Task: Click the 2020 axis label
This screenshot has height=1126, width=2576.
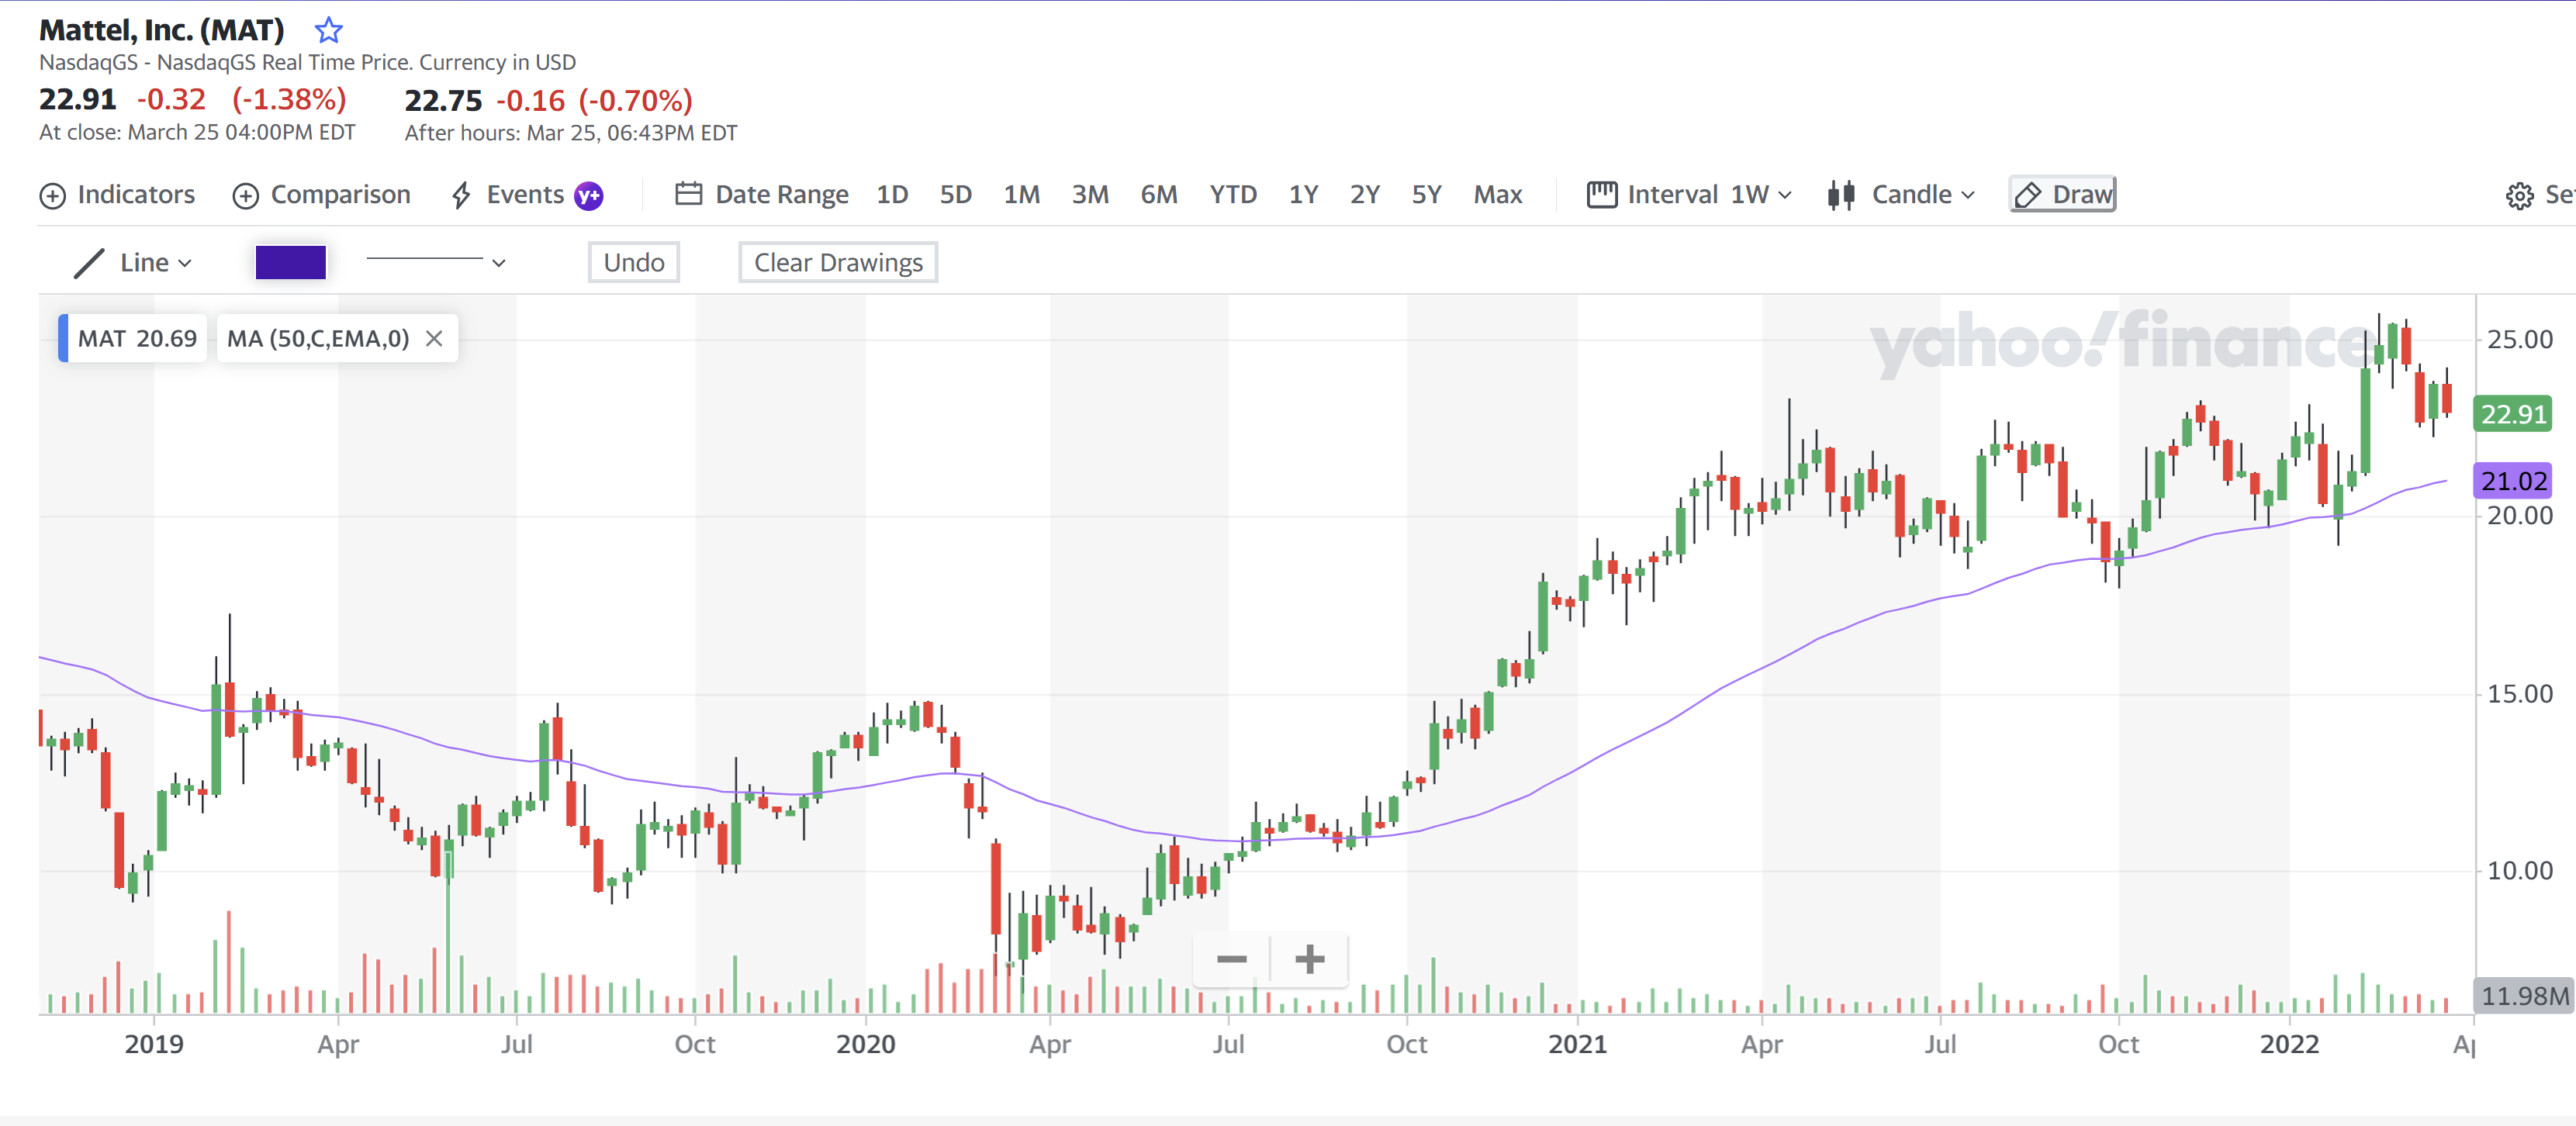Action: click(865, 1045)
